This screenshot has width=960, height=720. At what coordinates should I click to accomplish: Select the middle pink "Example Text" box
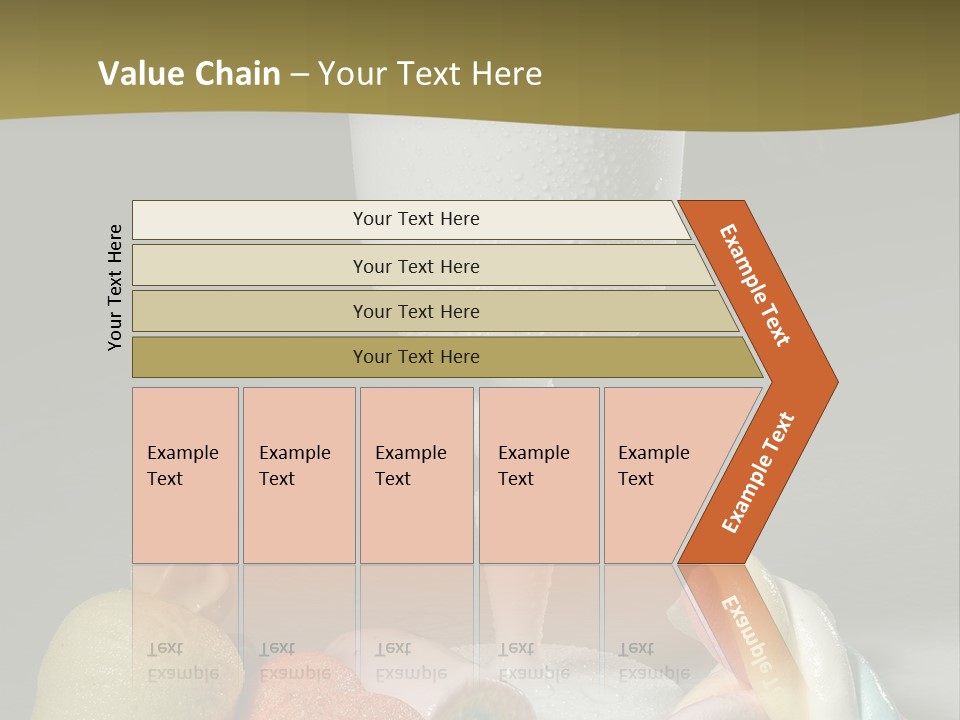pyautogui.click(x=416, y=475)
